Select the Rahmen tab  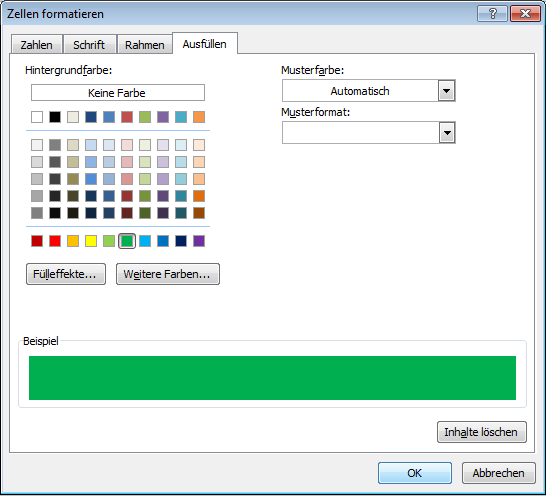click(145, 45)
